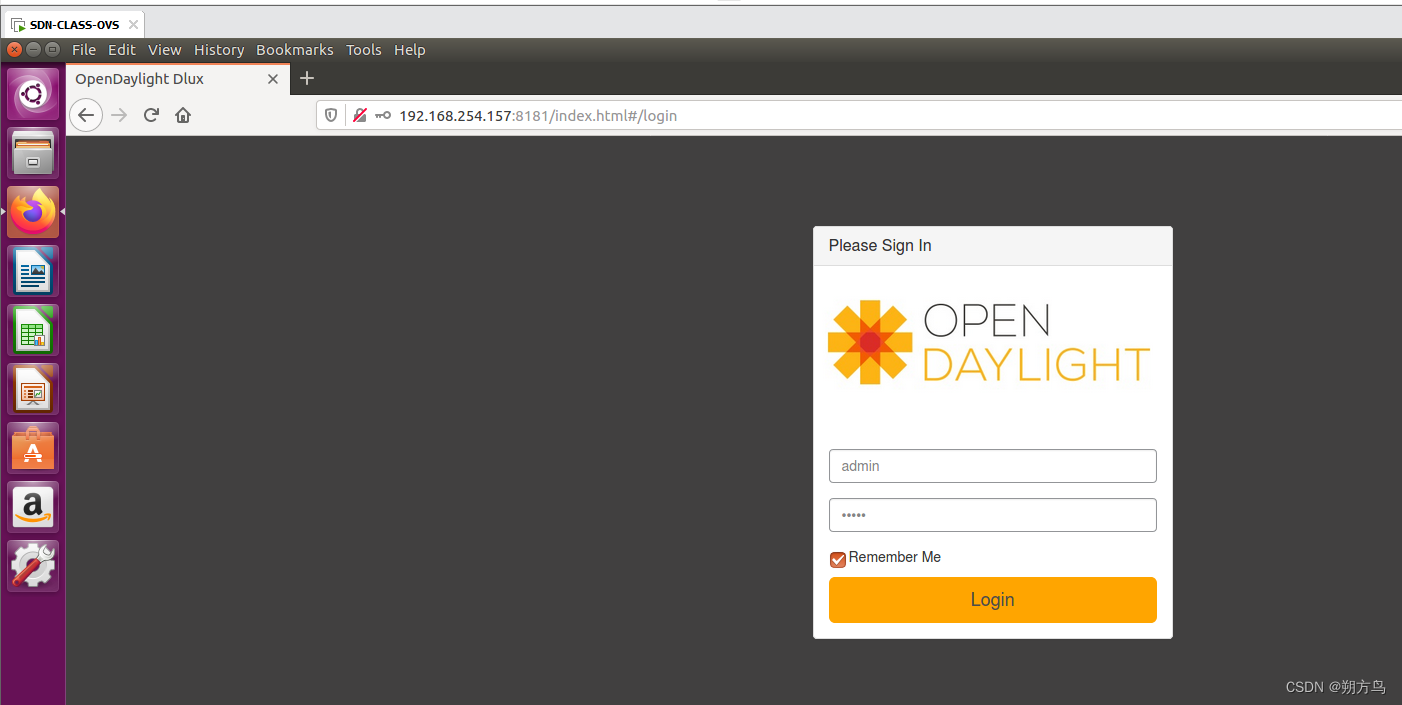Reload the current page
The image size is (1402, 705).
(151, 115)
